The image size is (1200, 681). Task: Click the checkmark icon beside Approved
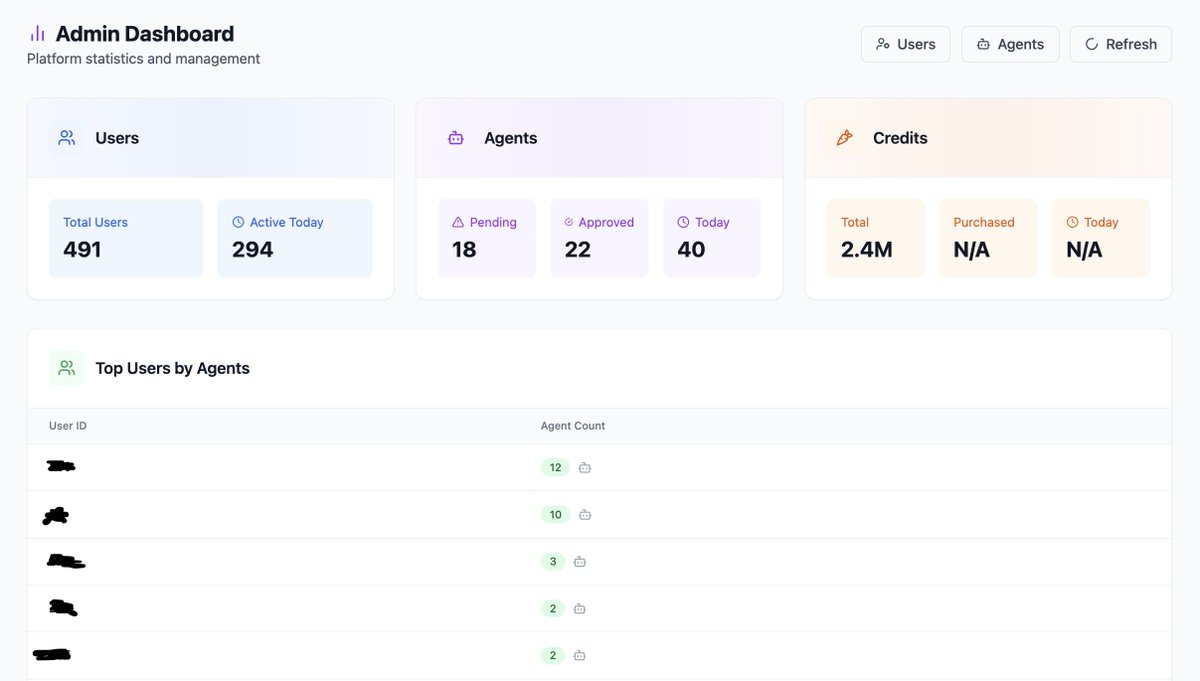point(569,222)
